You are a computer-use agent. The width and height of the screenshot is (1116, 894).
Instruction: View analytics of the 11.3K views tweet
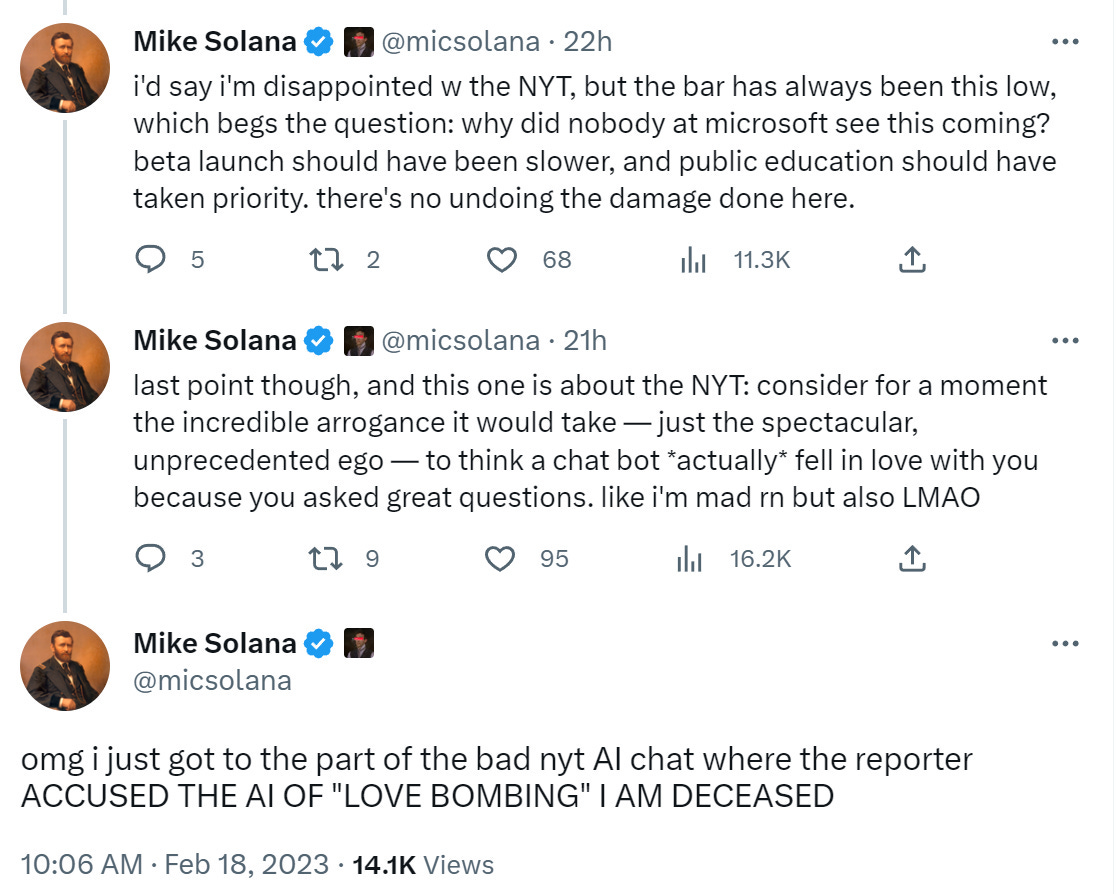(x=694, y=260)
